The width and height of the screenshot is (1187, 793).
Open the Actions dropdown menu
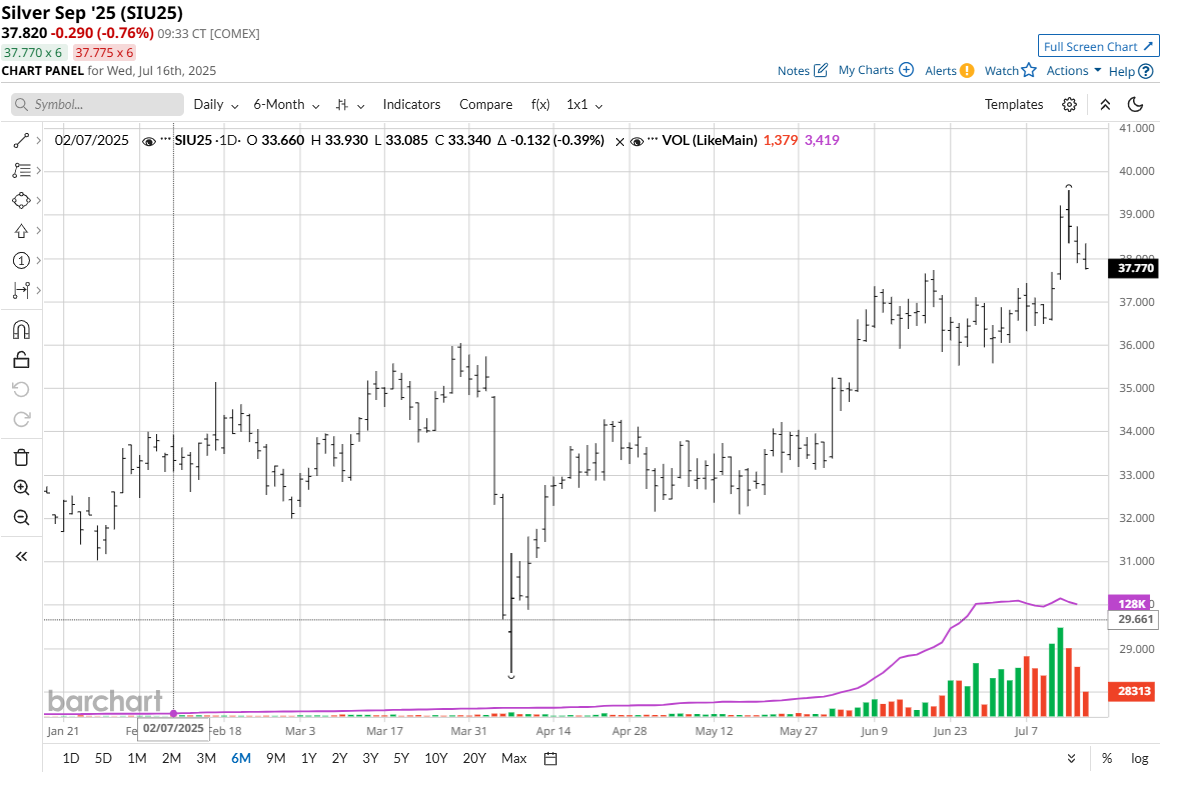coord(1073,70)
